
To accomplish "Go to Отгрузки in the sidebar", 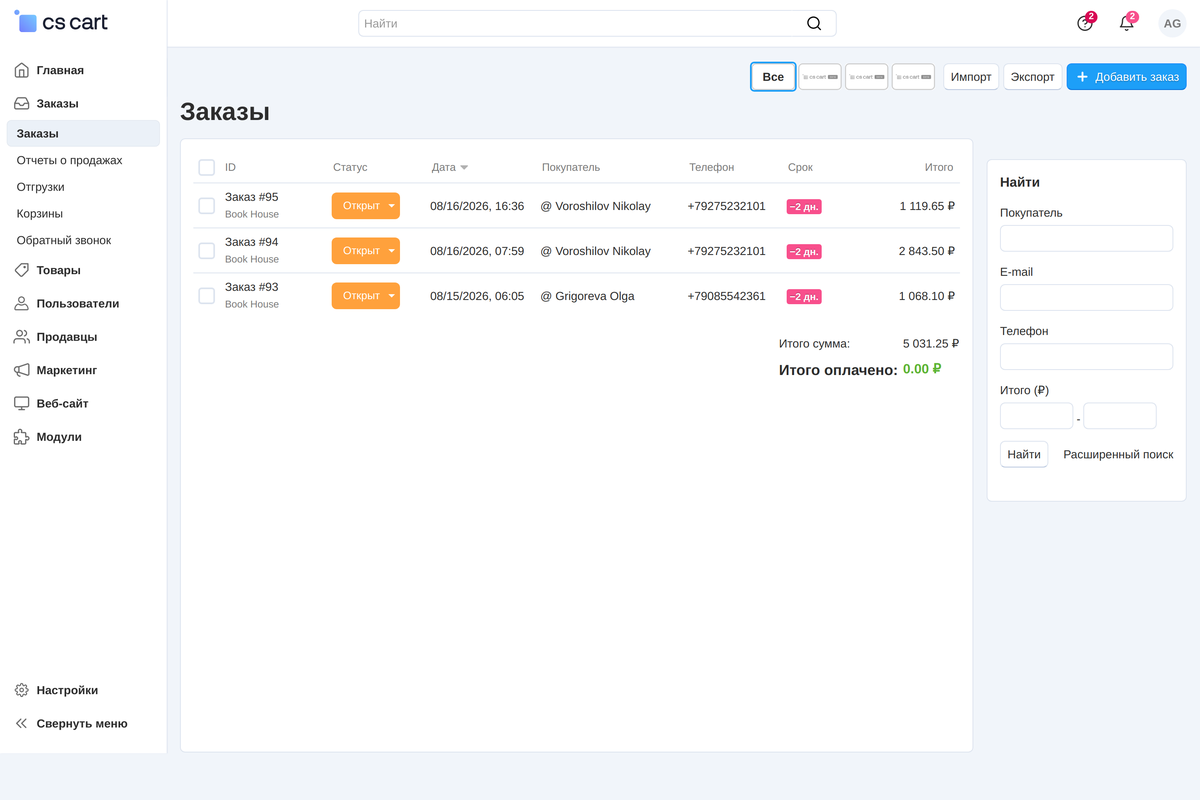I will tap(40, 187).
